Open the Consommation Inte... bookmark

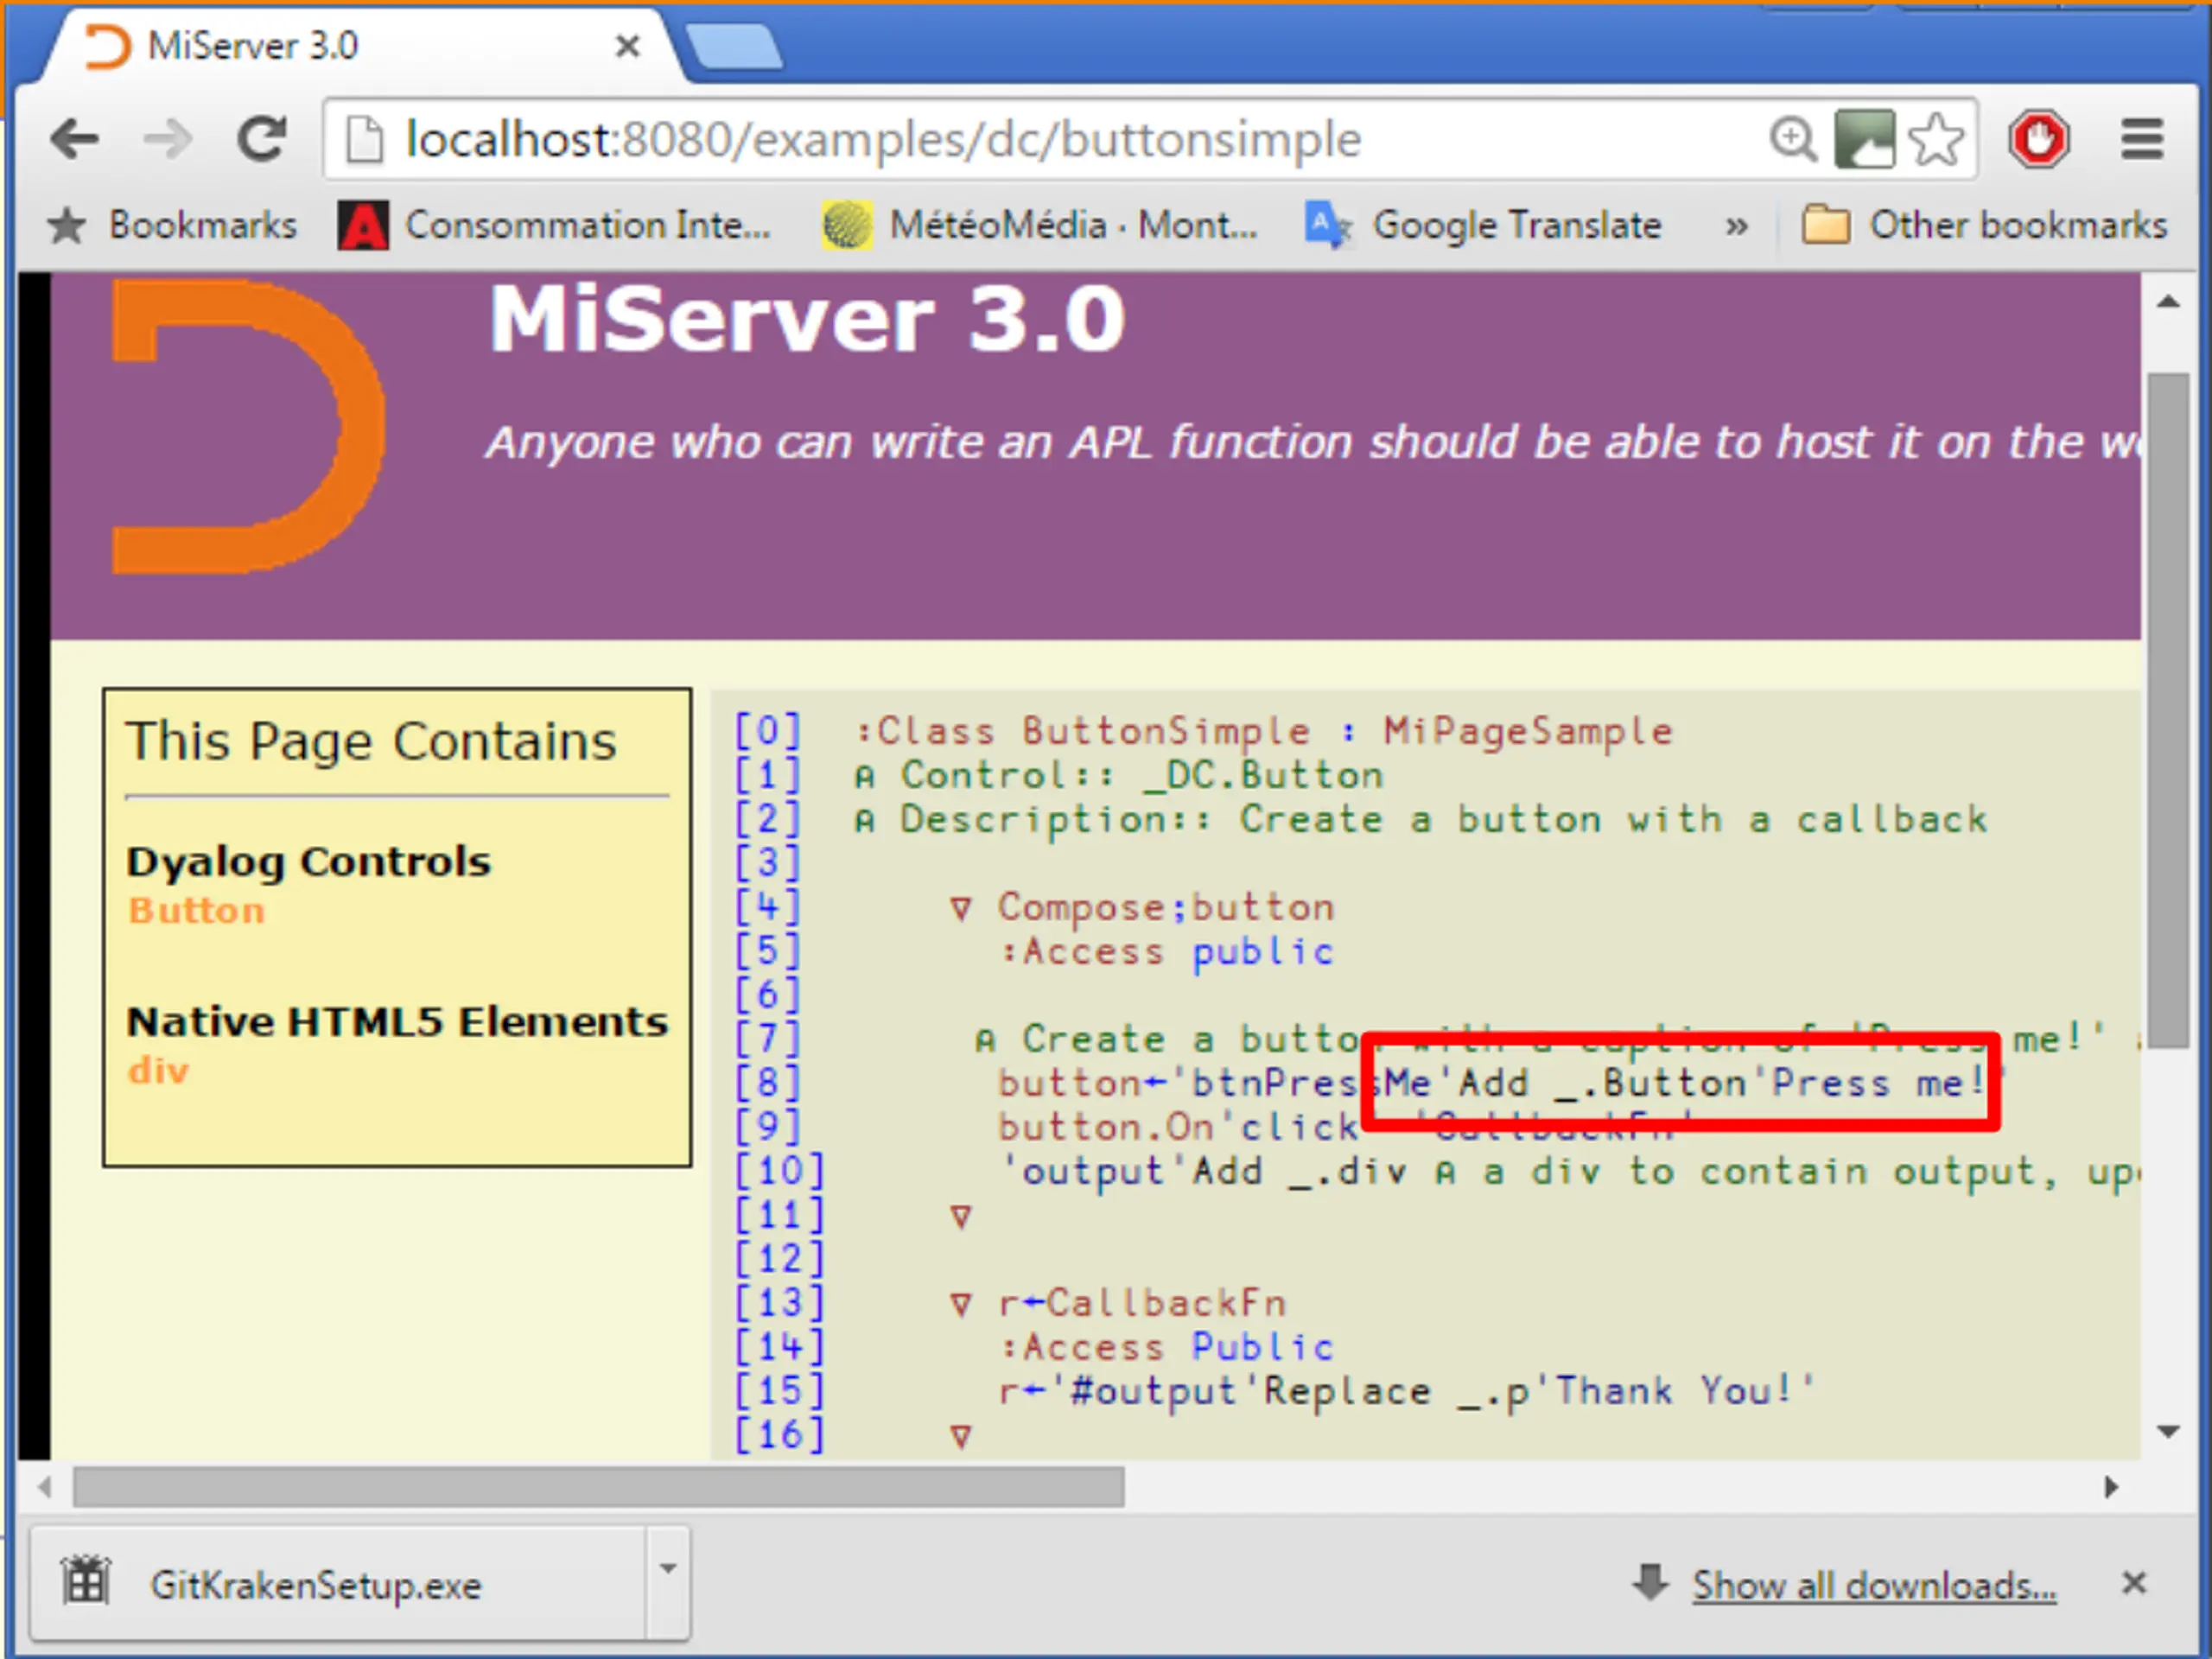click(x=554, y=225)
